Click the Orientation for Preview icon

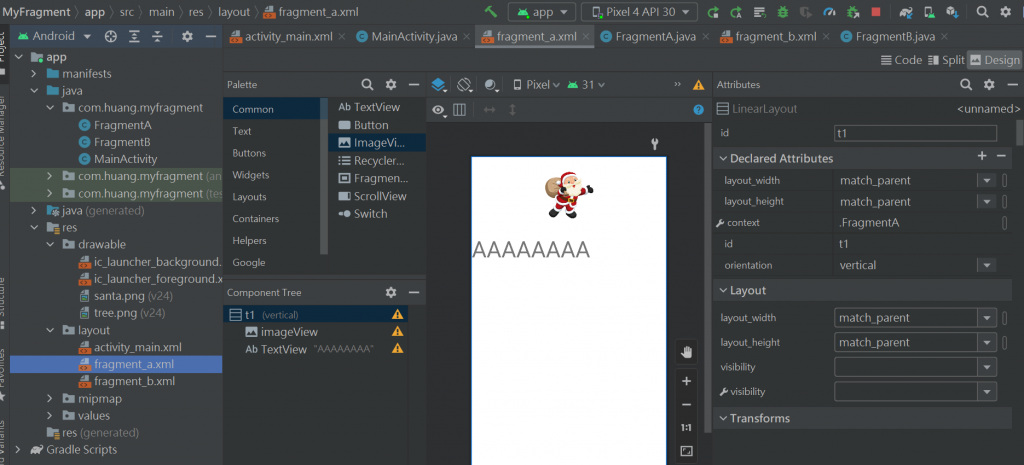click(464, 85)
